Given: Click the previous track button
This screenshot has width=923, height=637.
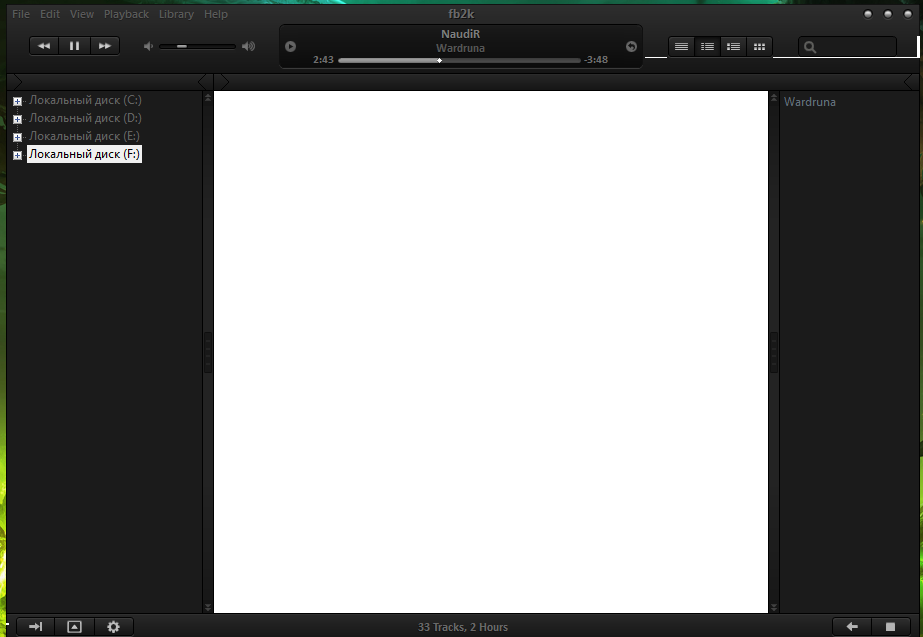Looking at the screenshot, I should click(x=44, y=46).
